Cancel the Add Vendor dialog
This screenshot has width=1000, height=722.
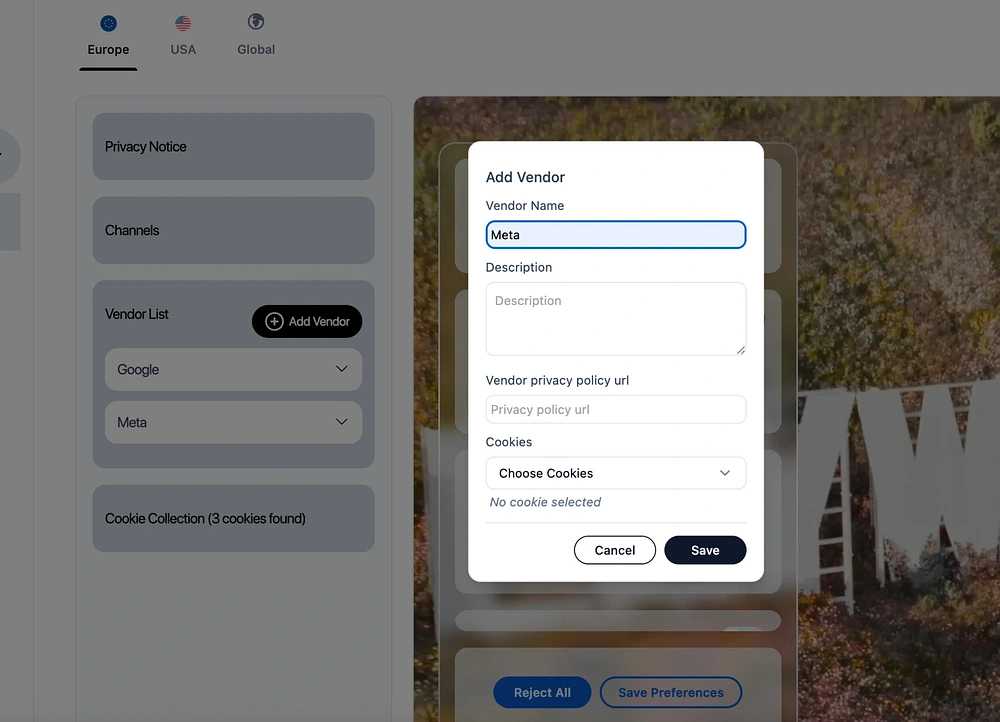(x=615, y=550)
